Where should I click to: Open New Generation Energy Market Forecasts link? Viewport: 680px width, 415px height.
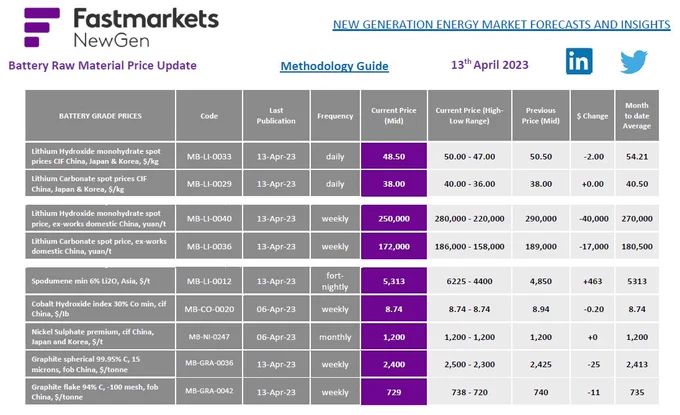501,25
